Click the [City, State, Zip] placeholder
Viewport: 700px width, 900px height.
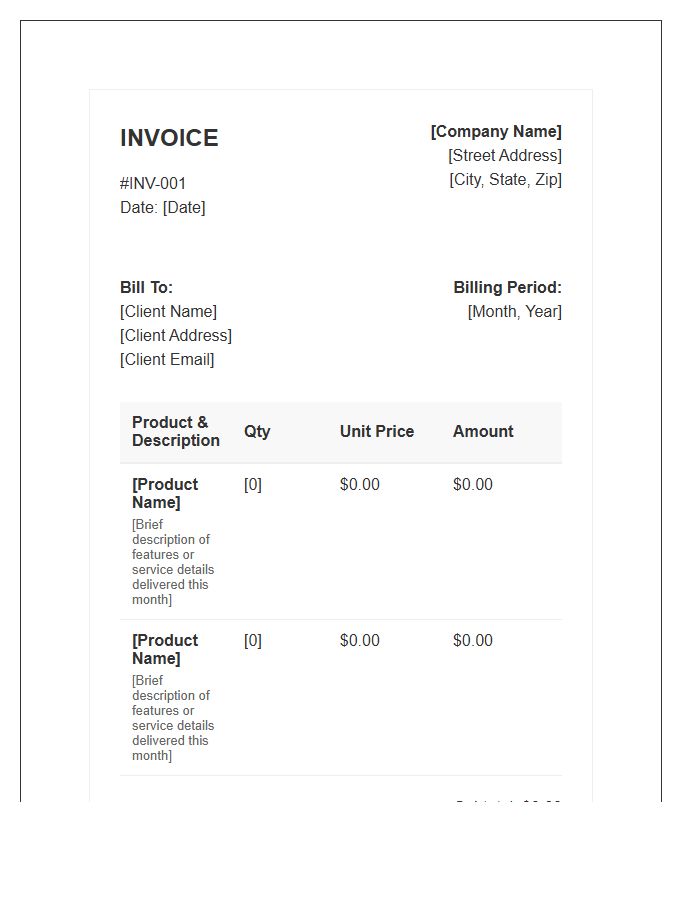(505, 180)
